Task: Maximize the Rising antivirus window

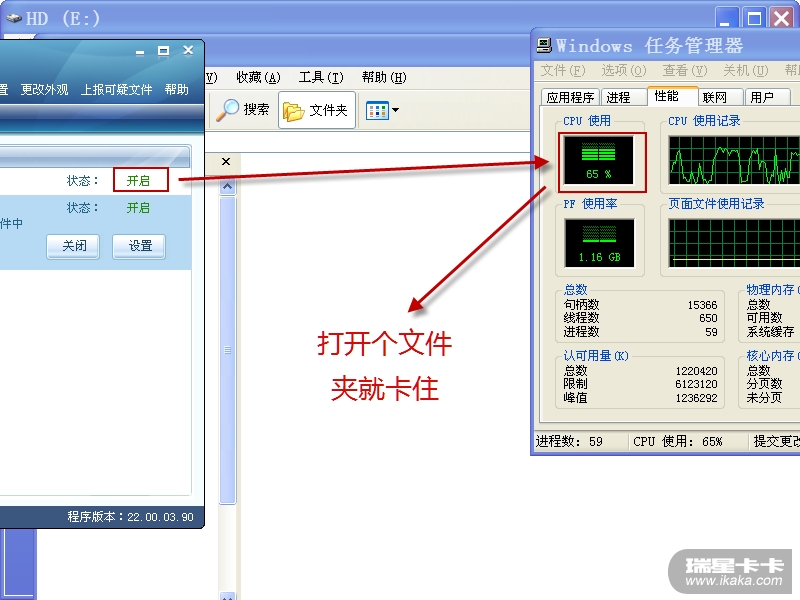Action: pyautogui.click(x=163, y=51)
